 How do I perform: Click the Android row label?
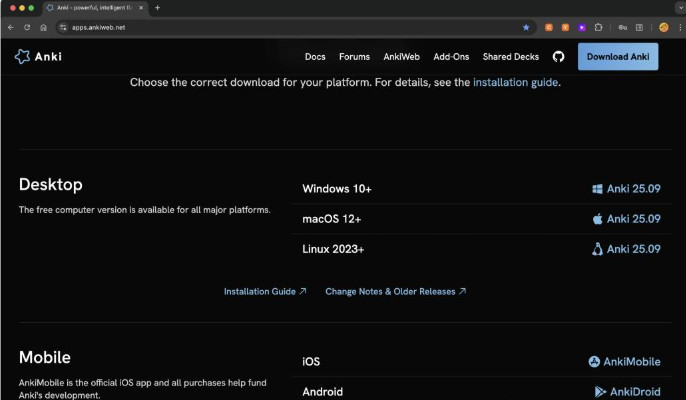(322, 391)
